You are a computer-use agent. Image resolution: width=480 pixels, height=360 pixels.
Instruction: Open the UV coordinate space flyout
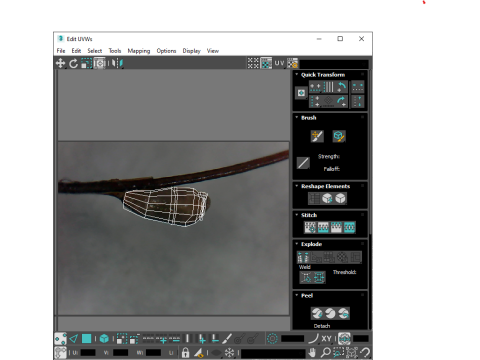[x=279, y=63]
